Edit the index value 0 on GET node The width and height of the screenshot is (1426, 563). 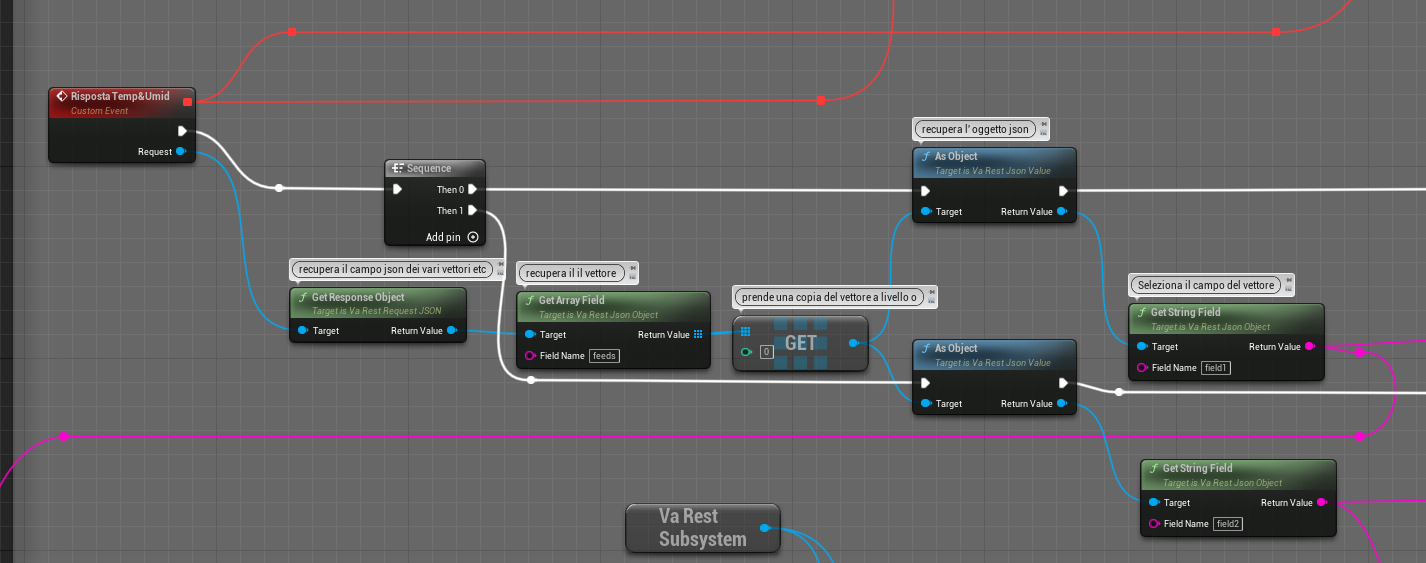pos(766,352)
